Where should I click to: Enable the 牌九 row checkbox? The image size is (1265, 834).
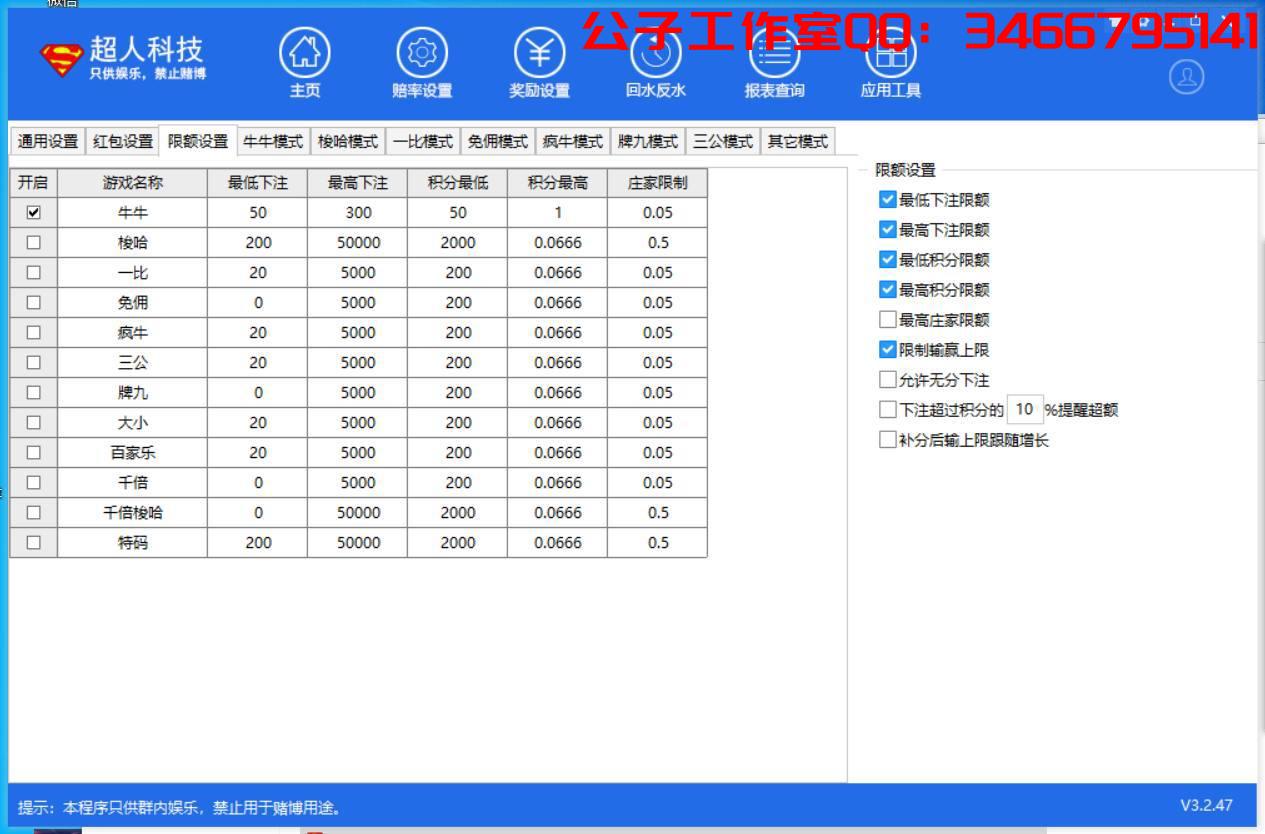34,392
